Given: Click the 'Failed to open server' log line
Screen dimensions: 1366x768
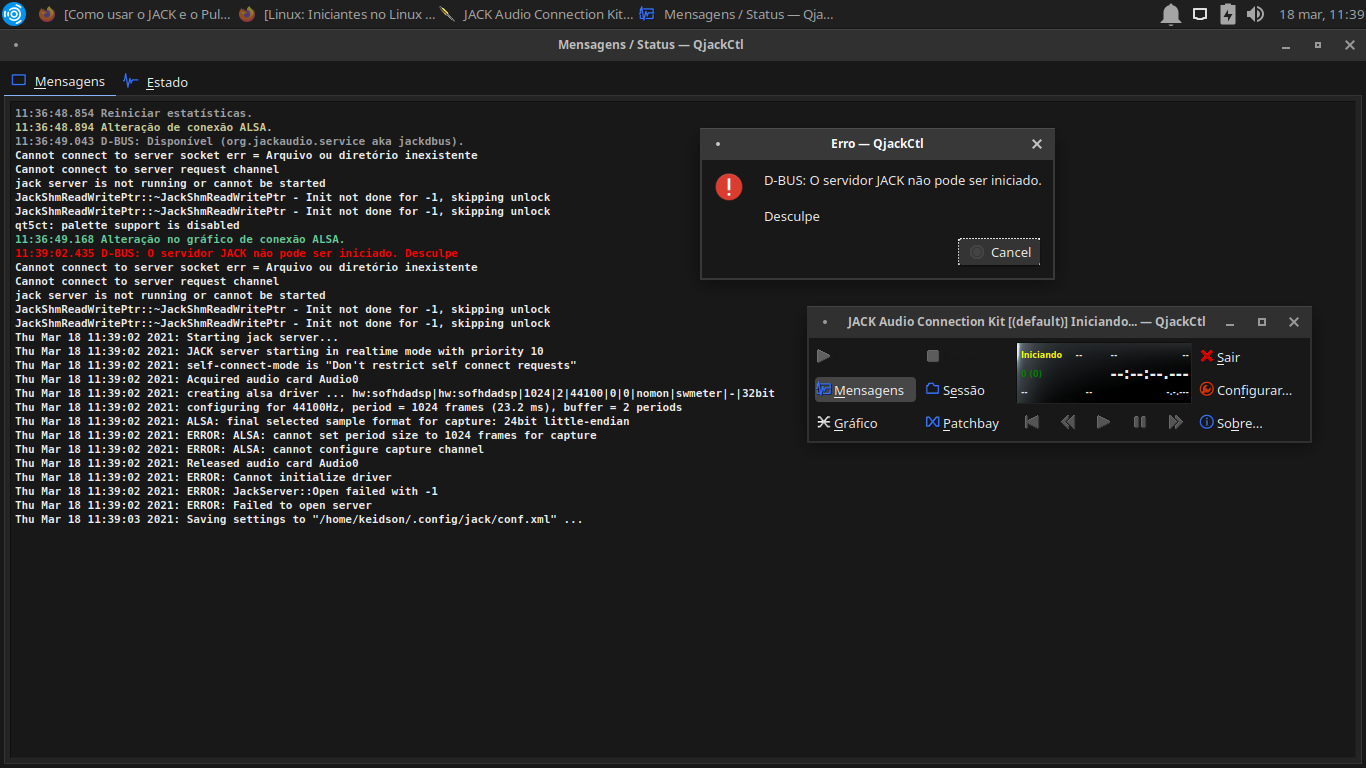Looking at the screenshot, I should 194,505.
